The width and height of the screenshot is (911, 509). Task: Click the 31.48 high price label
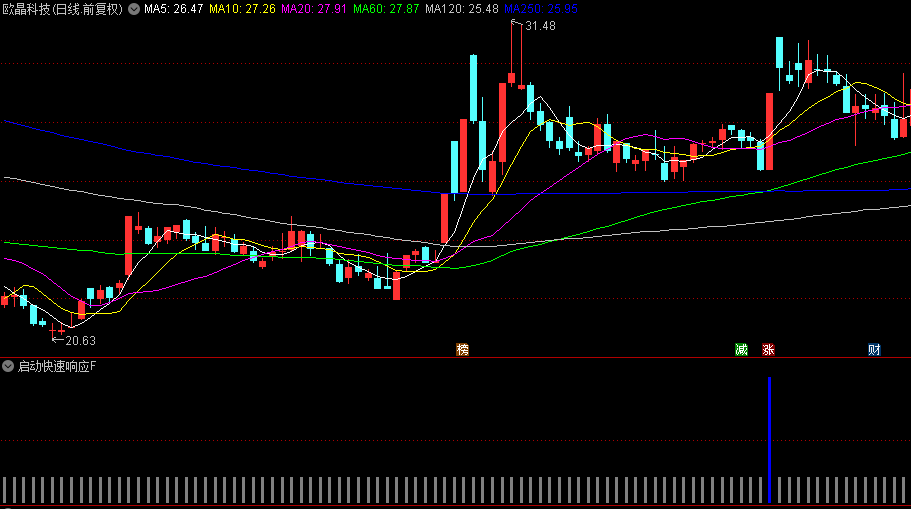click(540, 26)
